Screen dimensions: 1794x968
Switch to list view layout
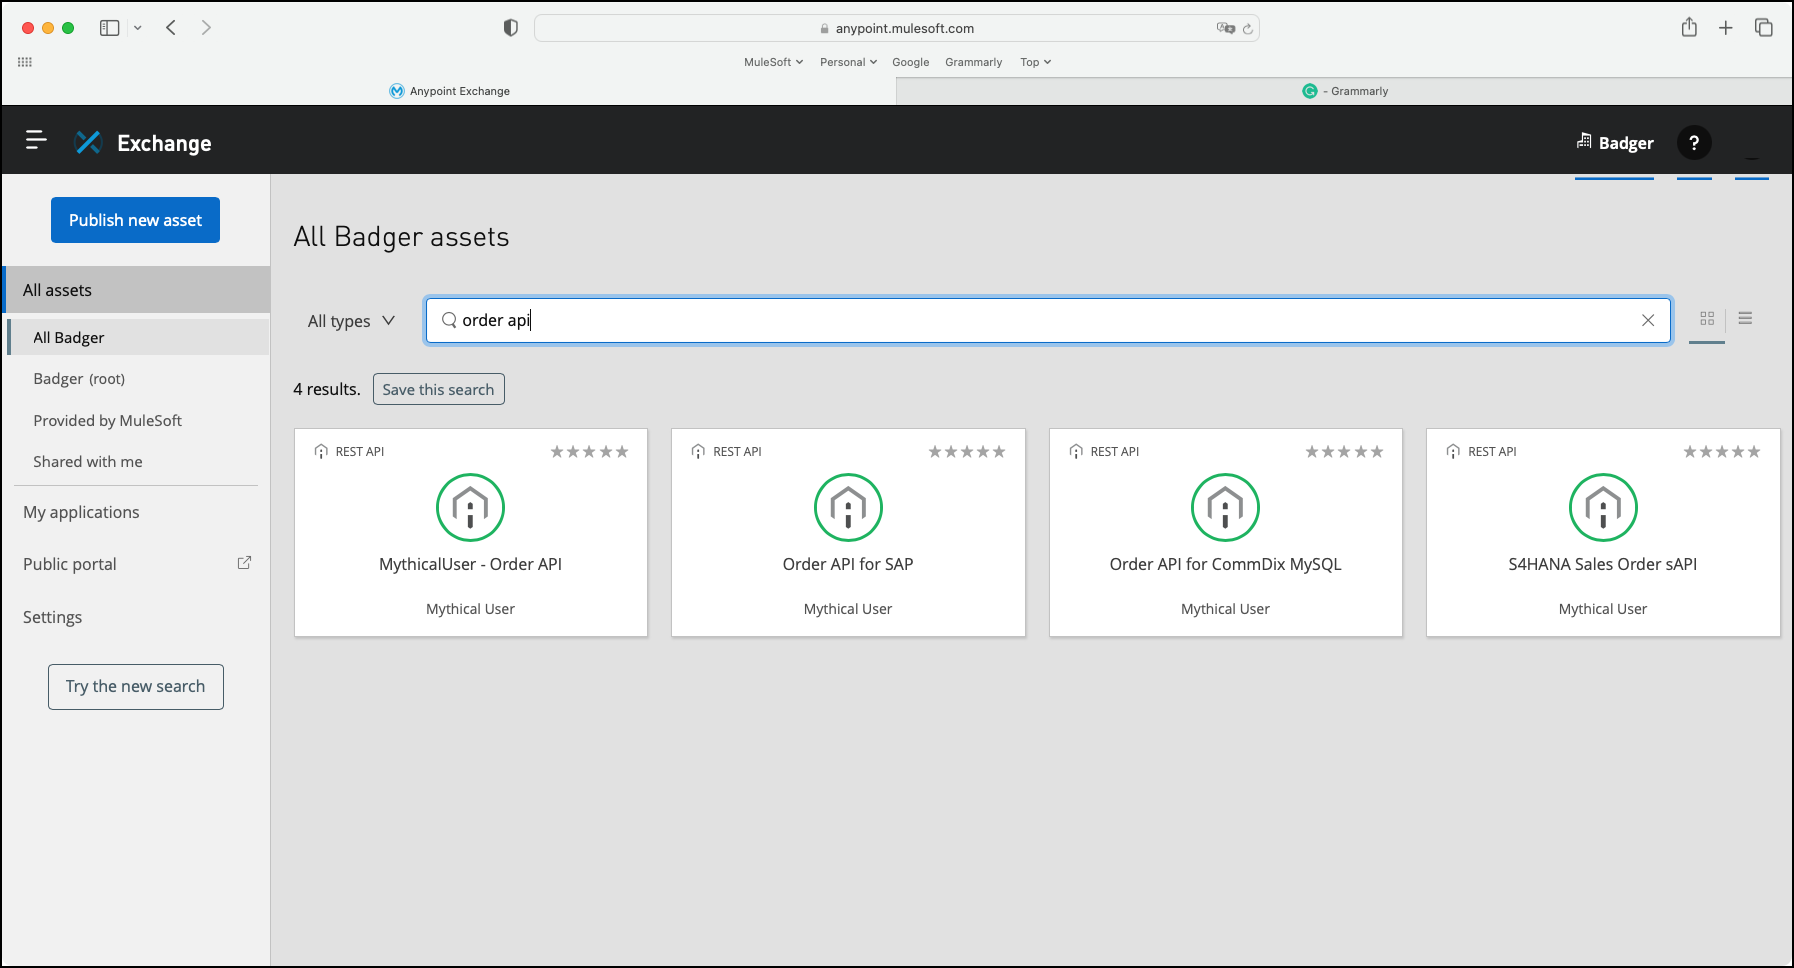click(x=1745, y=318)
